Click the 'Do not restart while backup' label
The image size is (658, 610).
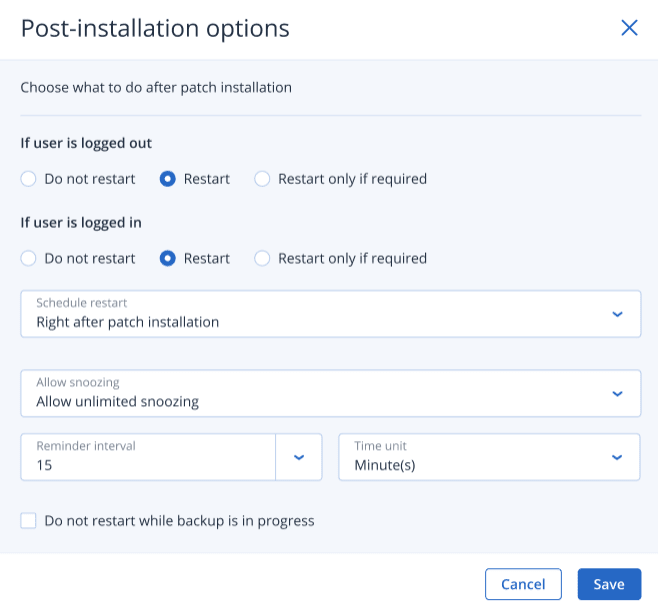coord(179,520)
